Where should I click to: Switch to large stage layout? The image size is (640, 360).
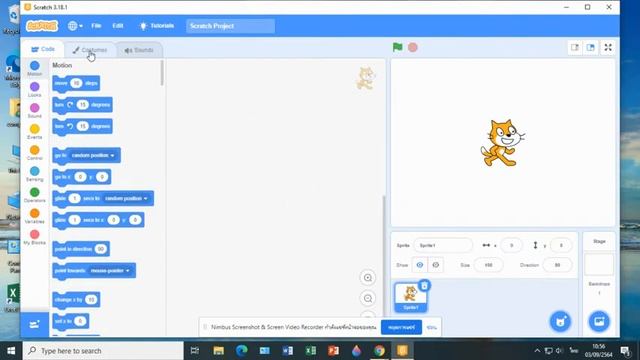[x=590, y=47]
